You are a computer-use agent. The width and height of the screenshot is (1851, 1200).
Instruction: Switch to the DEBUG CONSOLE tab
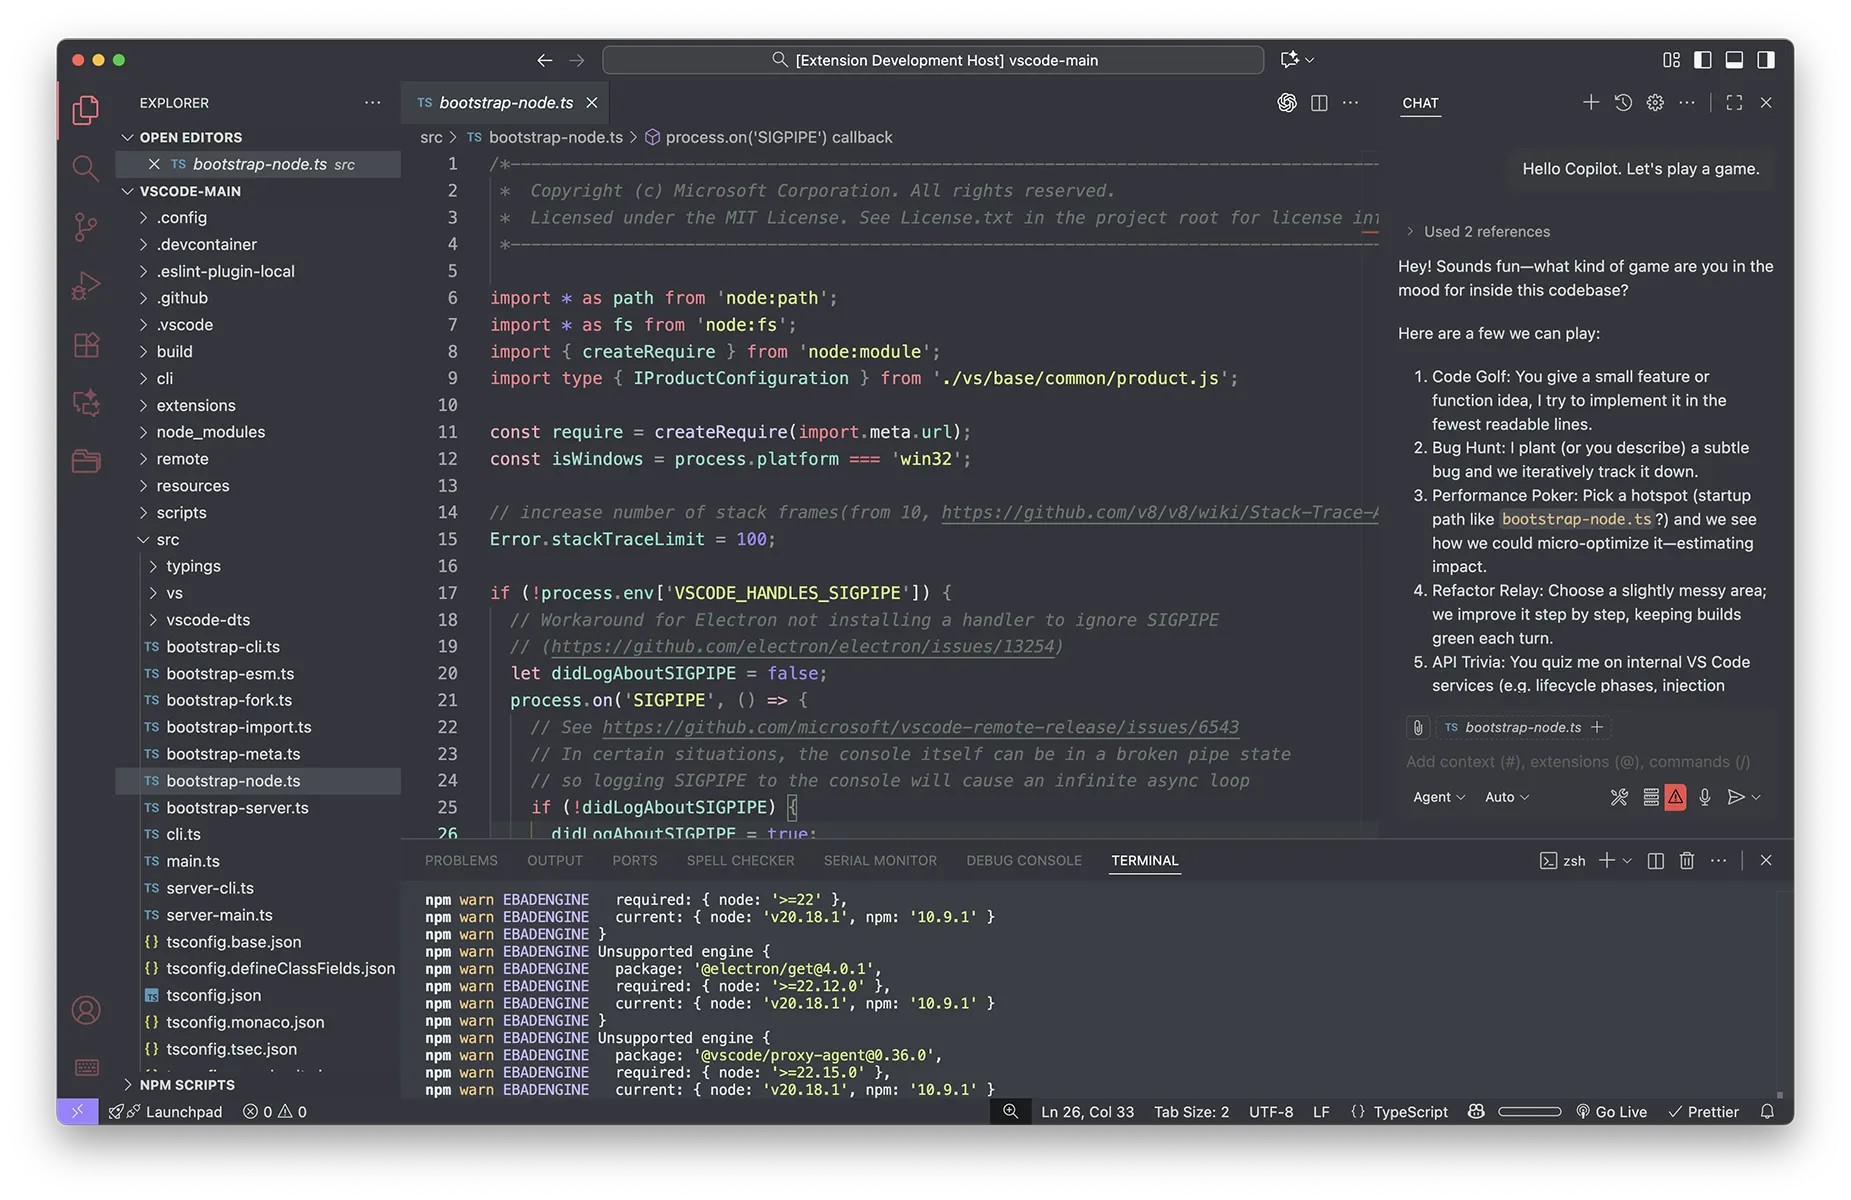tap(1023, 860)
